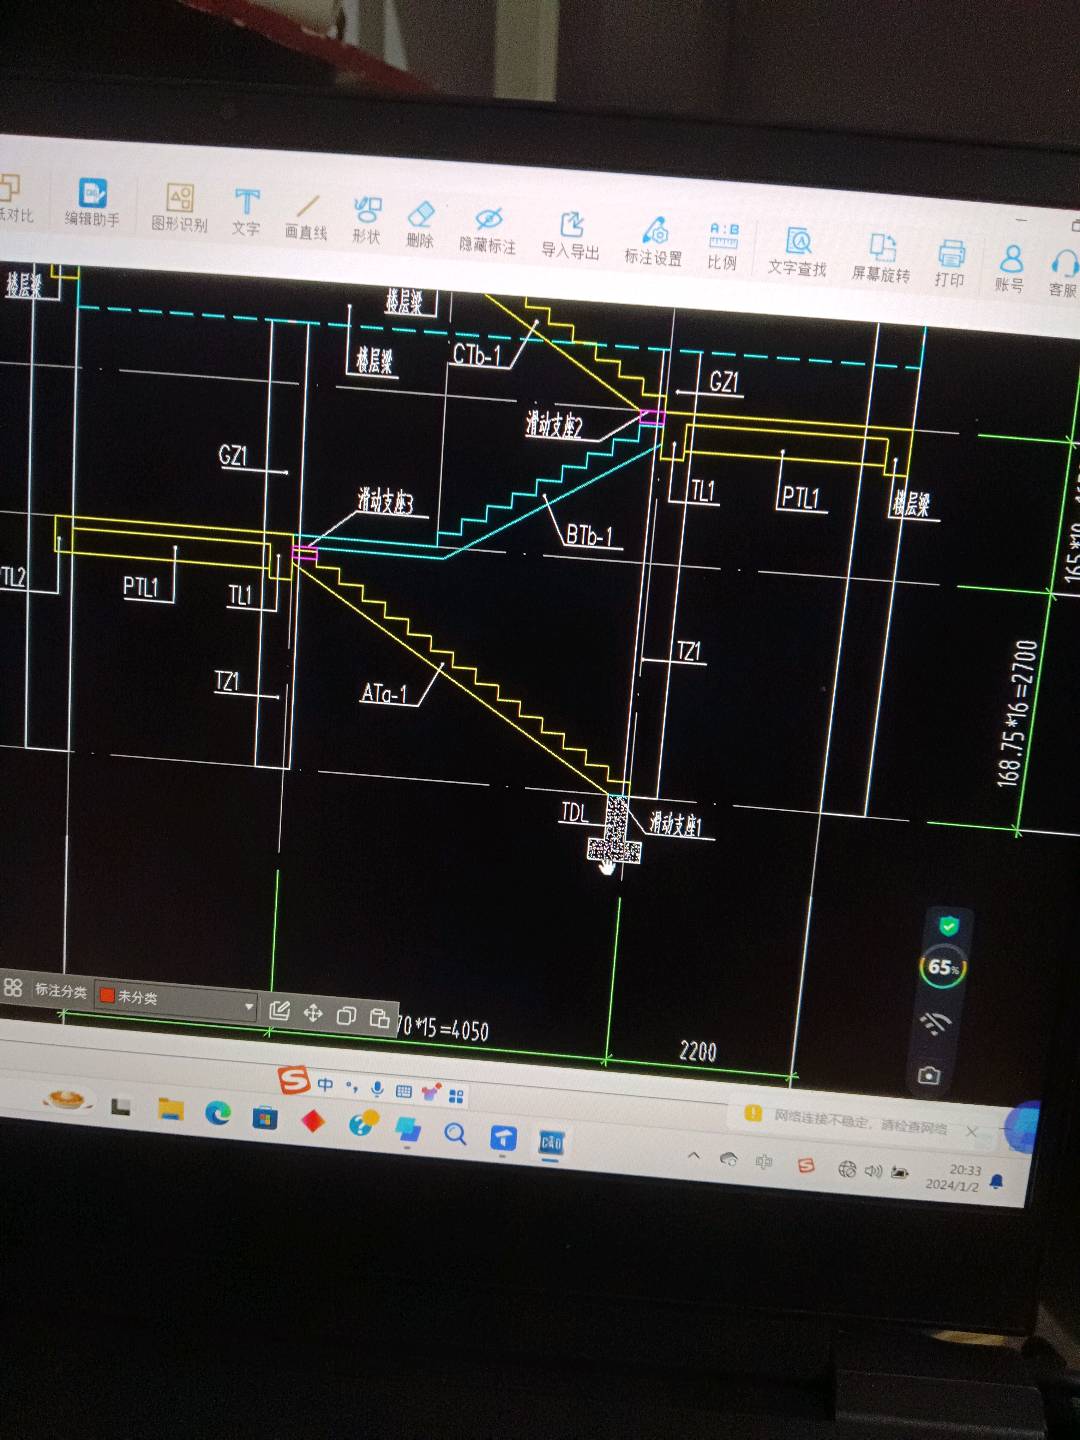1080x1440 pixels.
Task: Click the BTb-1 stair label
Action: pos(590,535)
